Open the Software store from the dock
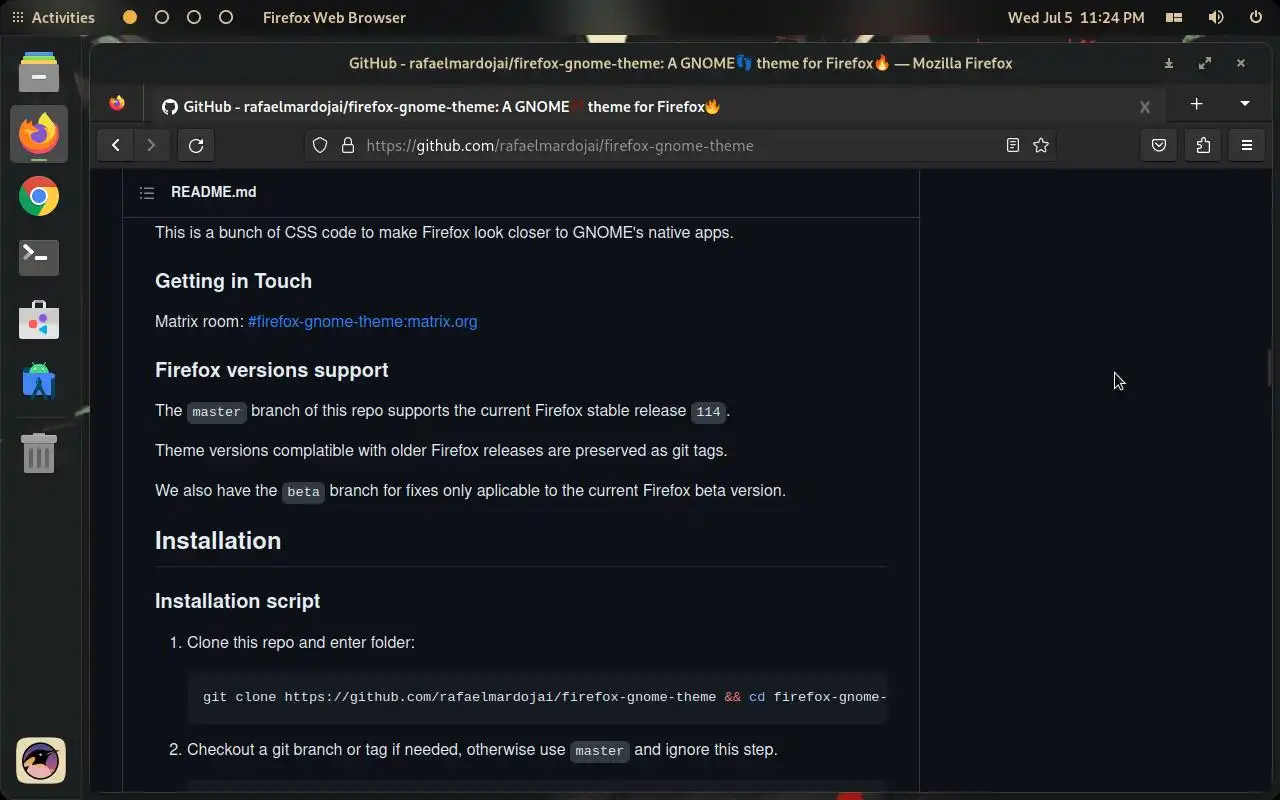 pos(39,320)
